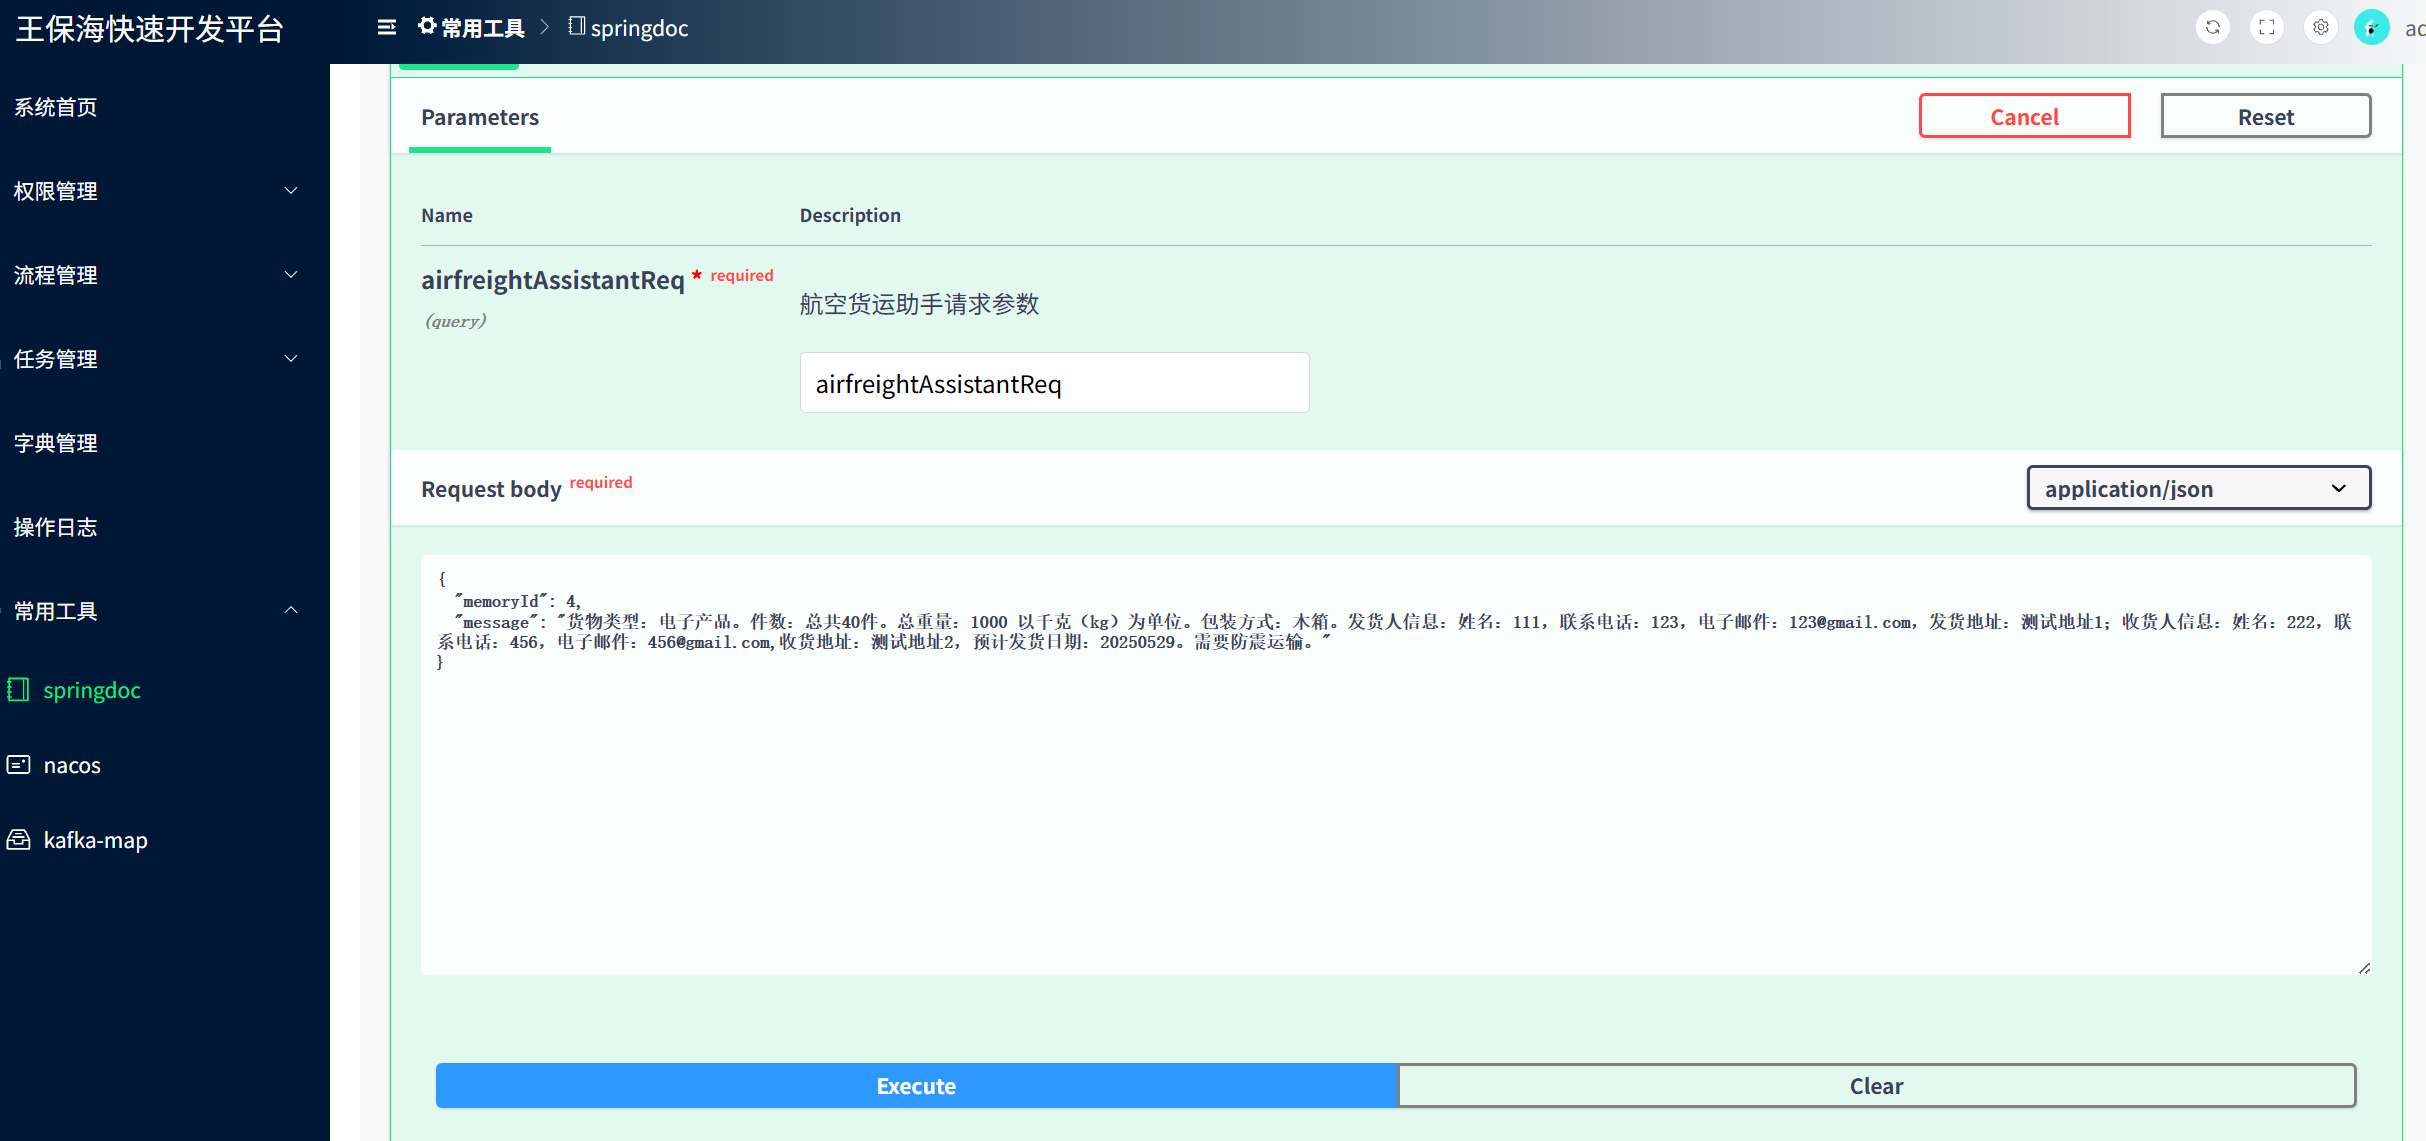Open nacos sidebar item
This screenshot has width=2426, height=1141.
pyautogui.click(x=72, y=765)
